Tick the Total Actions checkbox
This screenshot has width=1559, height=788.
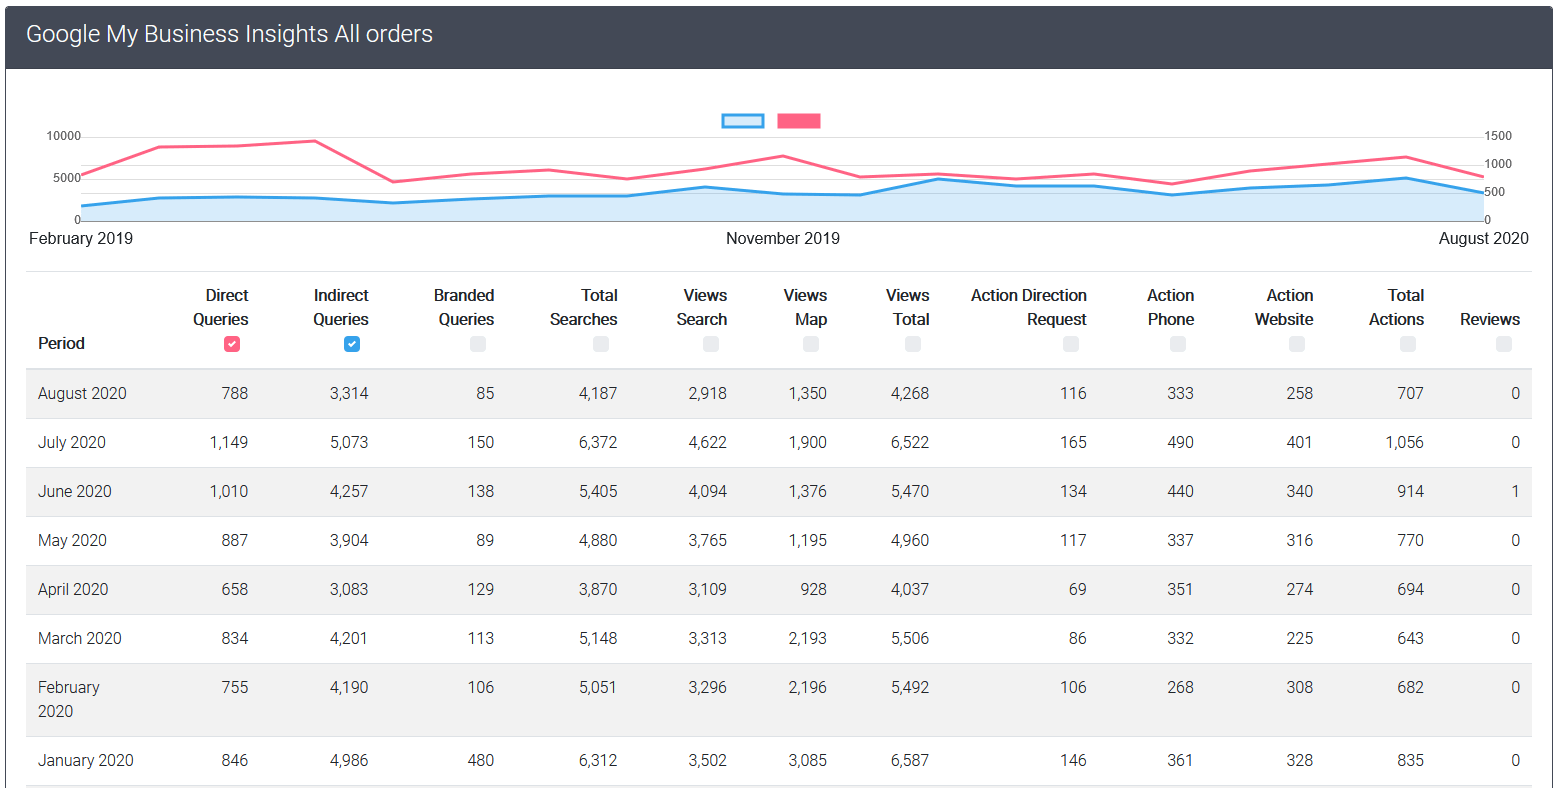1408,344
